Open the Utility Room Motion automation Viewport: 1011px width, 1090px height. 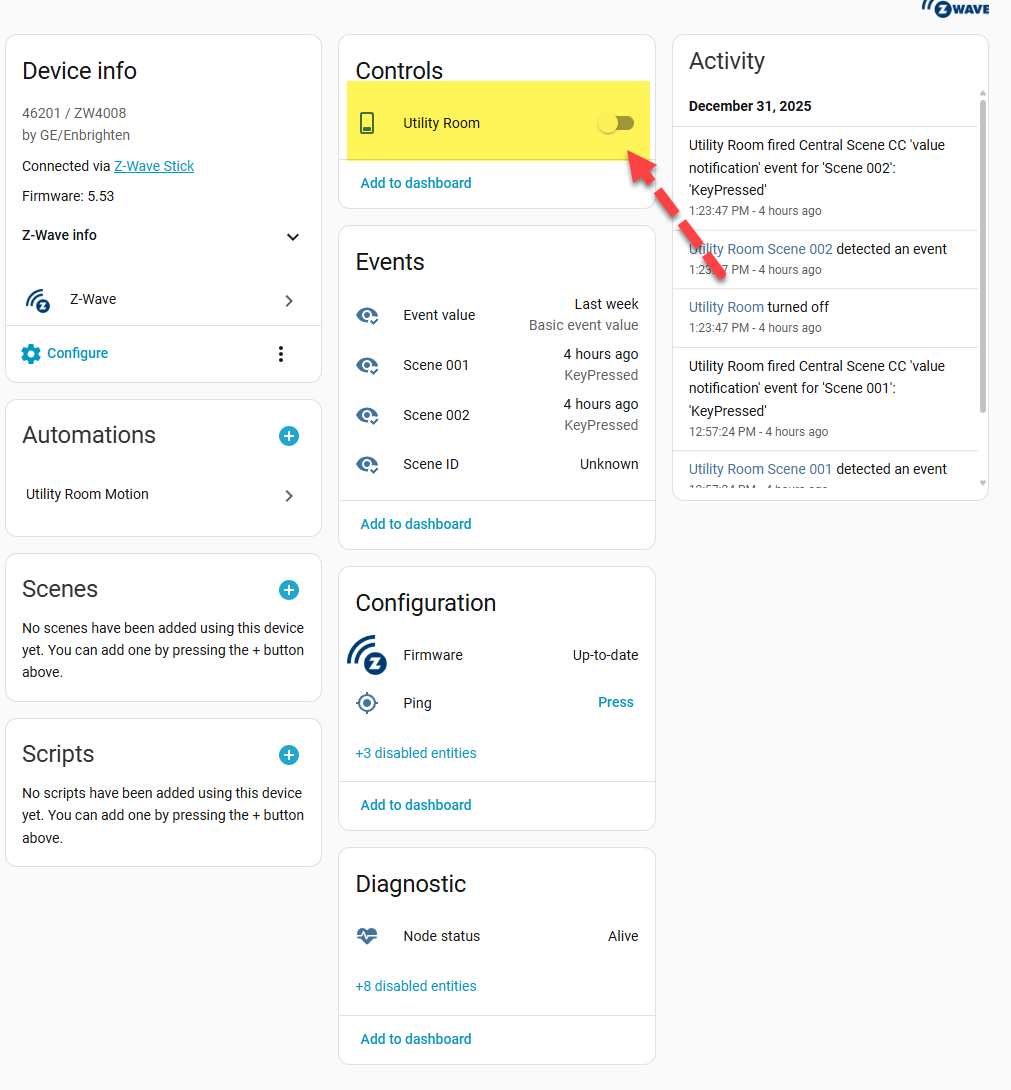(x=160, y=495)
